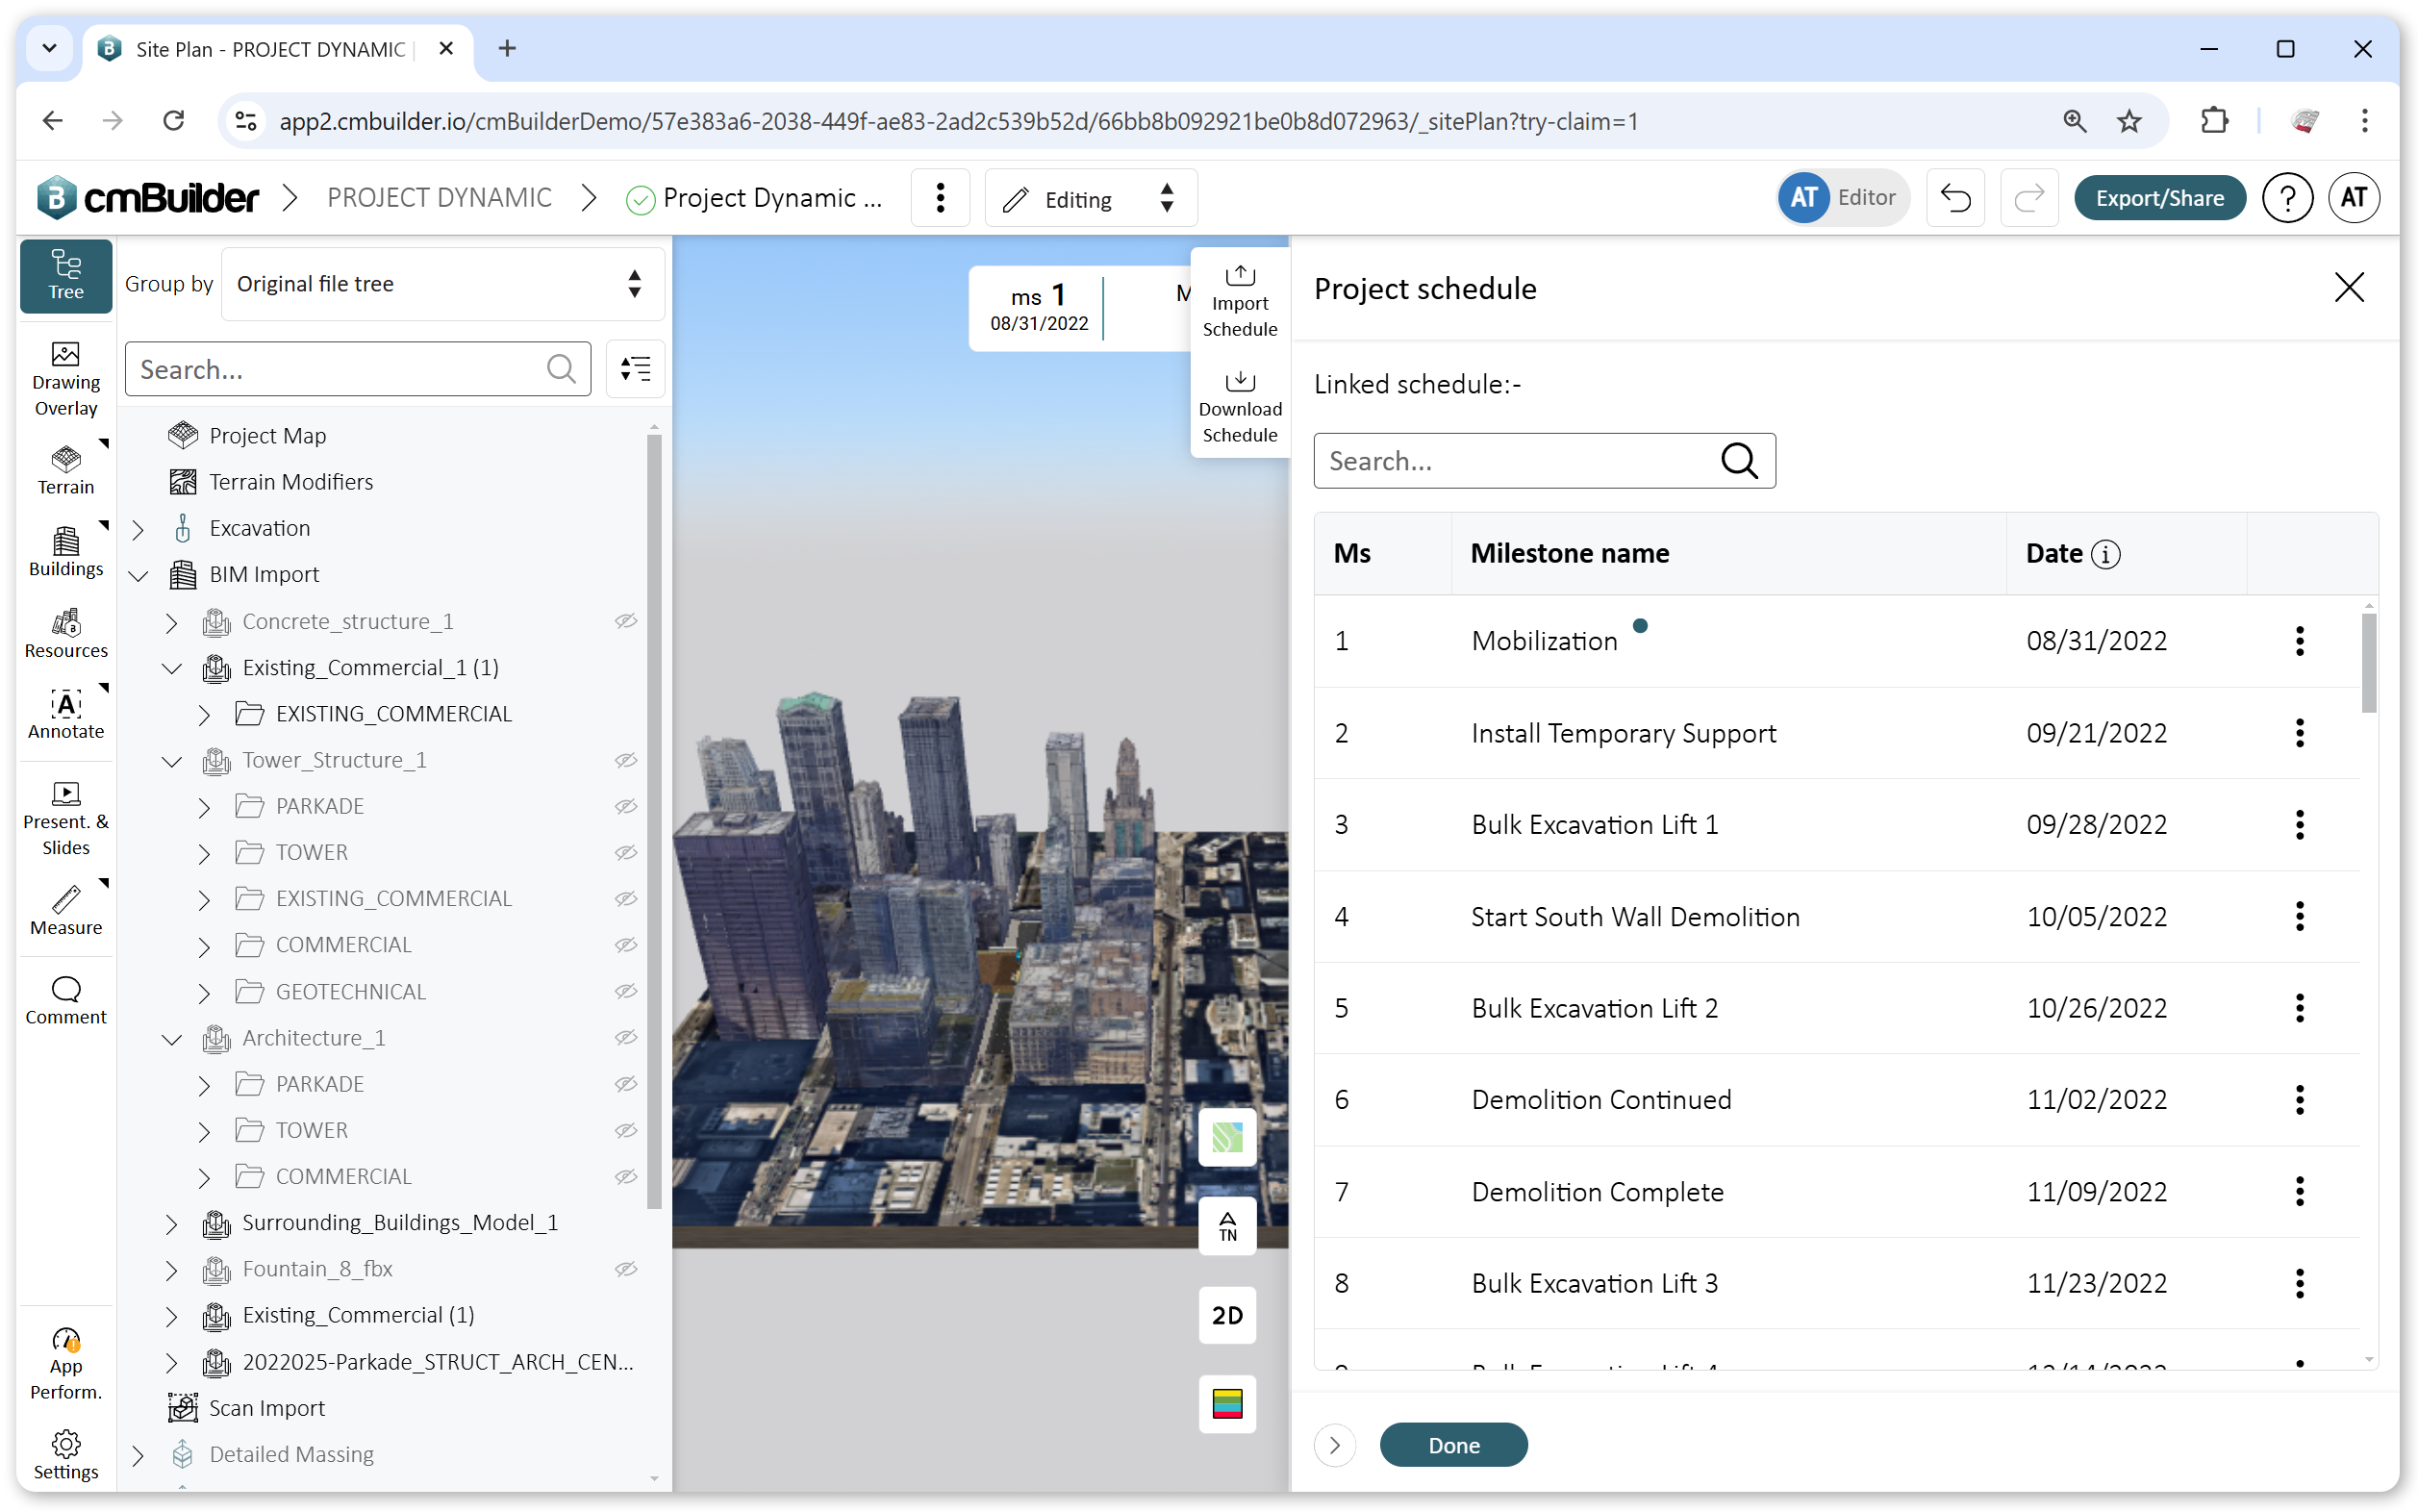The height and width of the screenshot is (1512, 2418).
Task: Click the cmBuilder logo
Action: [x=148, y=197]
